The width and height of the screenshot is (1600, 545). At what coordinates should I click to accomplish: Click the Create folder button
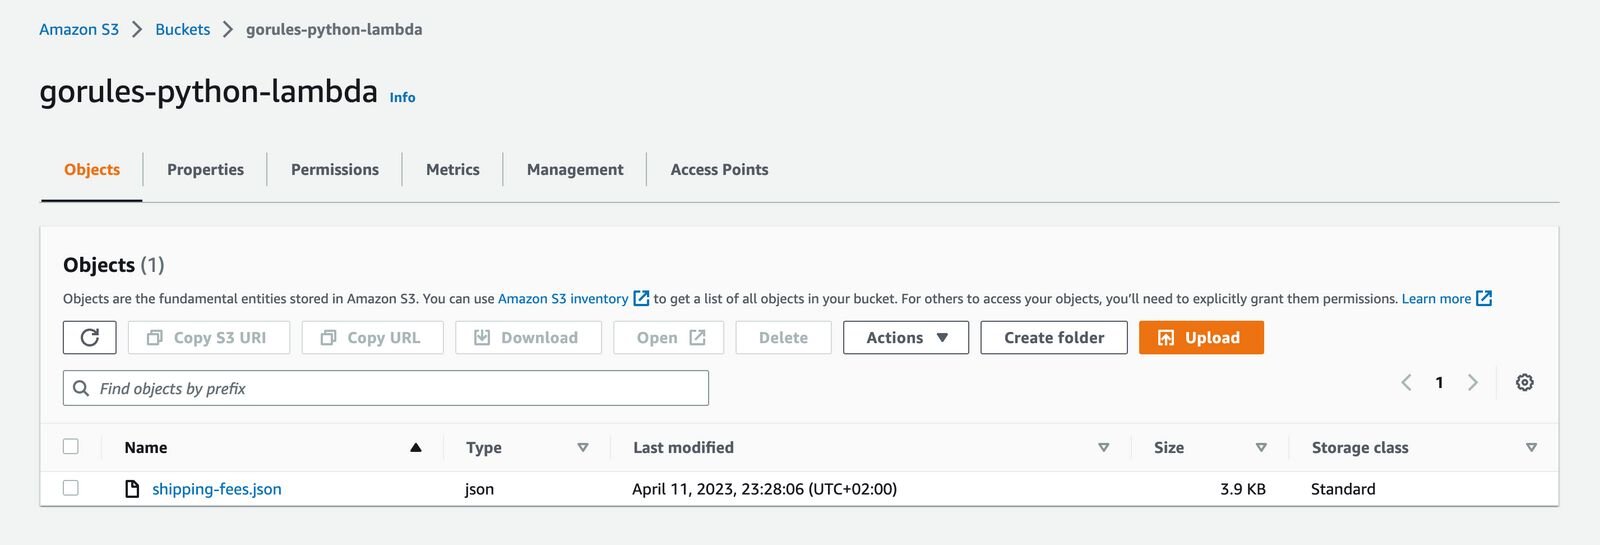coord(1054,338)
